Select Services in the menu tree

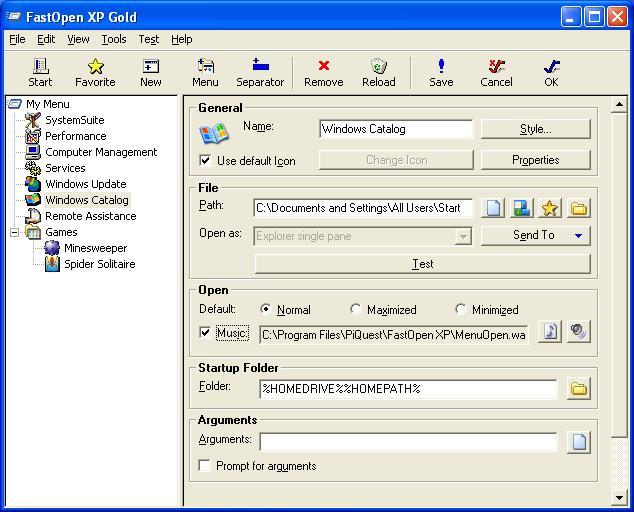(x=65, y=168)
